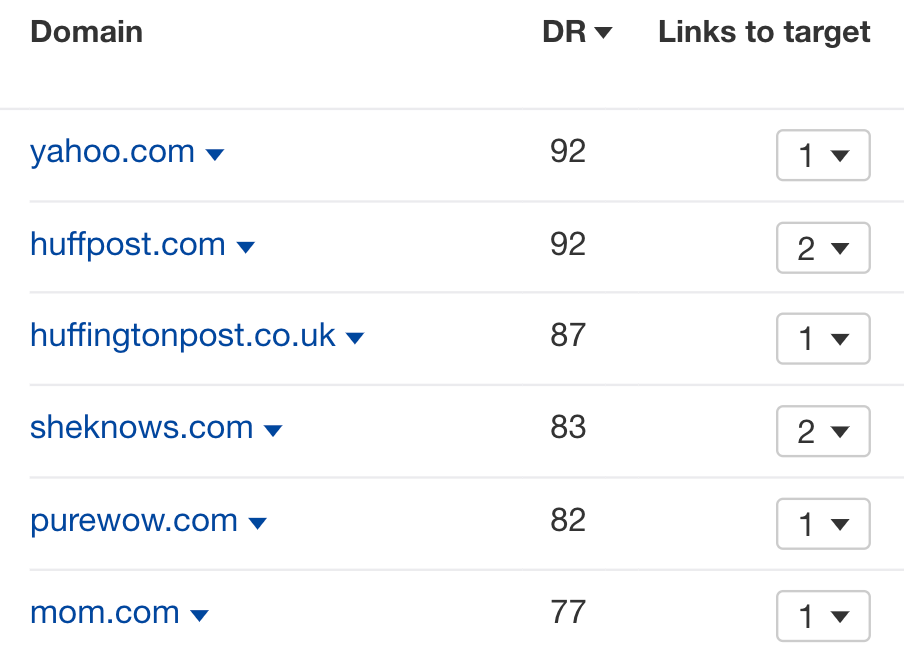Expand the arrow next to mom.com
904x654 pixels.
tap(199, 616)
